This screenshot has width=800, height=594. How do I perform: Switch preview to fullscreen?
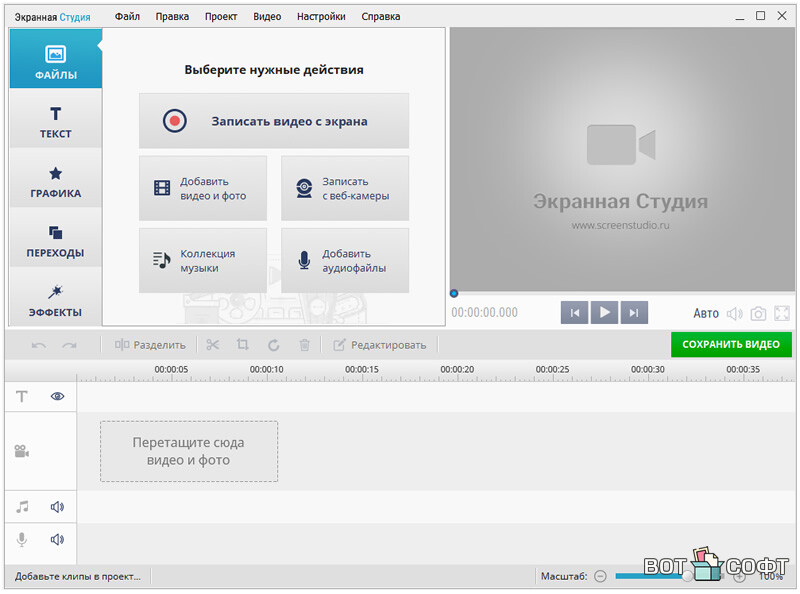pos(782,313)
